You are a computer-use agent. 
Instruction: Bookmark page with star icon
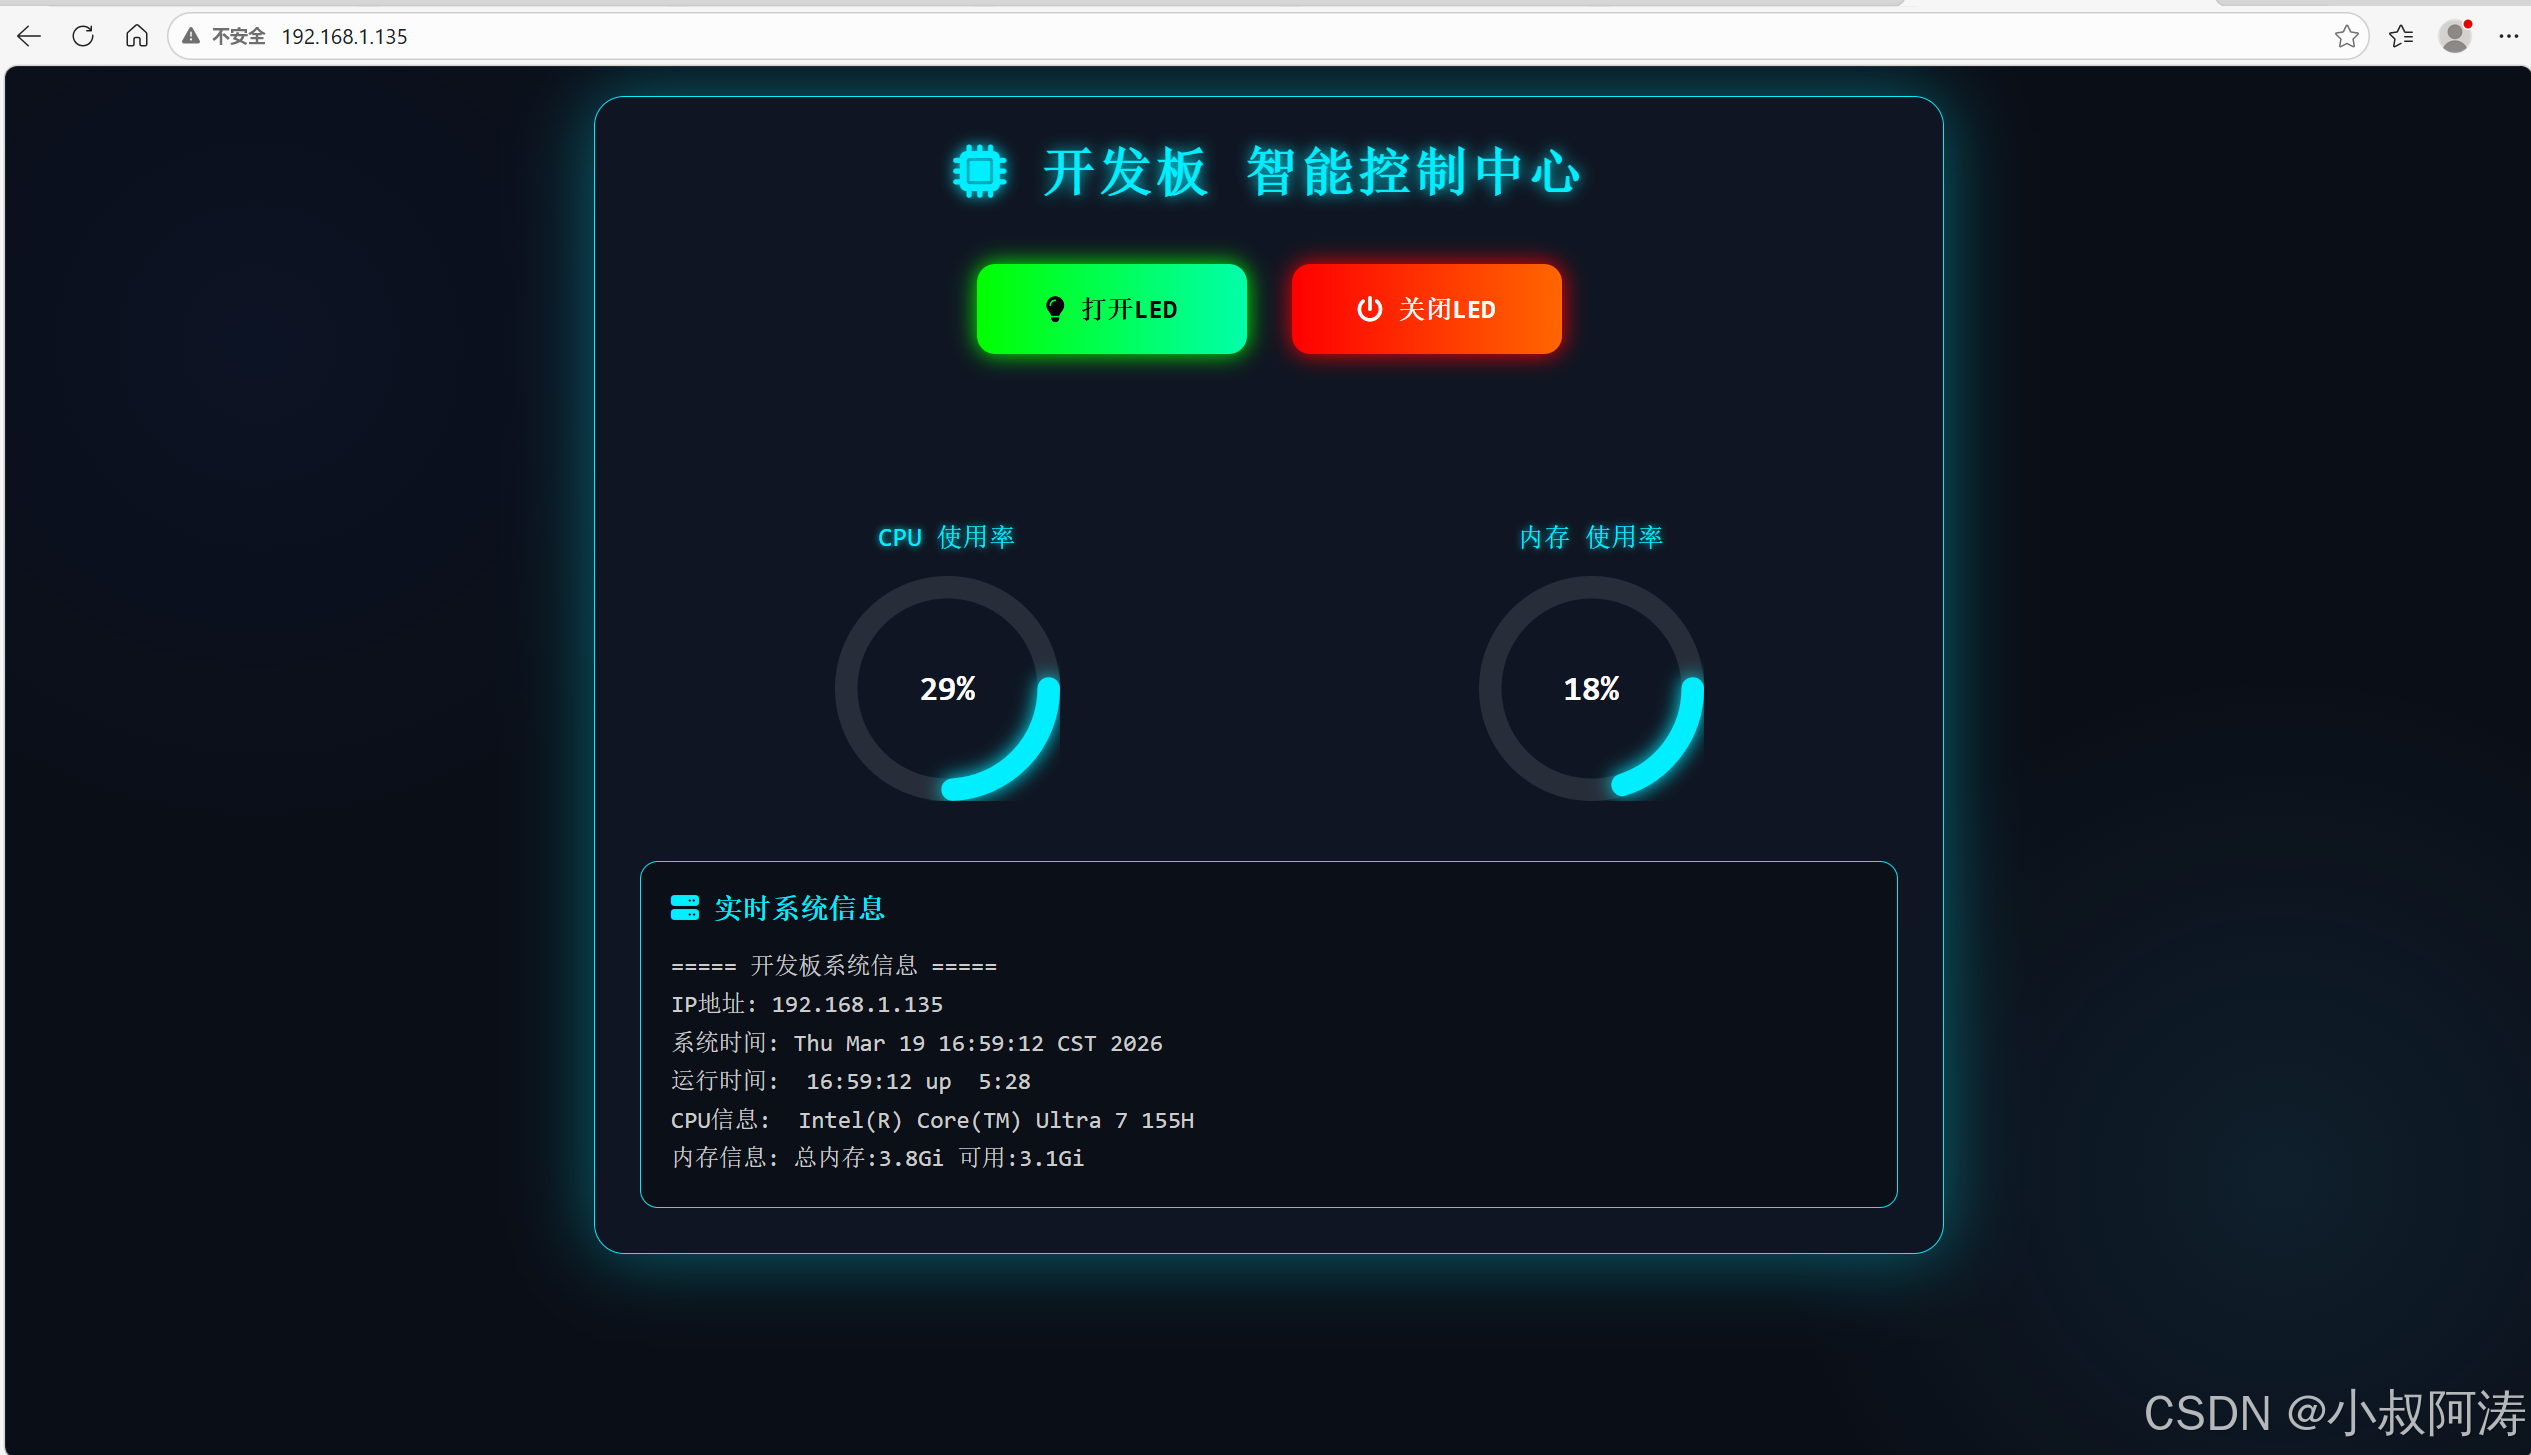[x=2346, y=37]
